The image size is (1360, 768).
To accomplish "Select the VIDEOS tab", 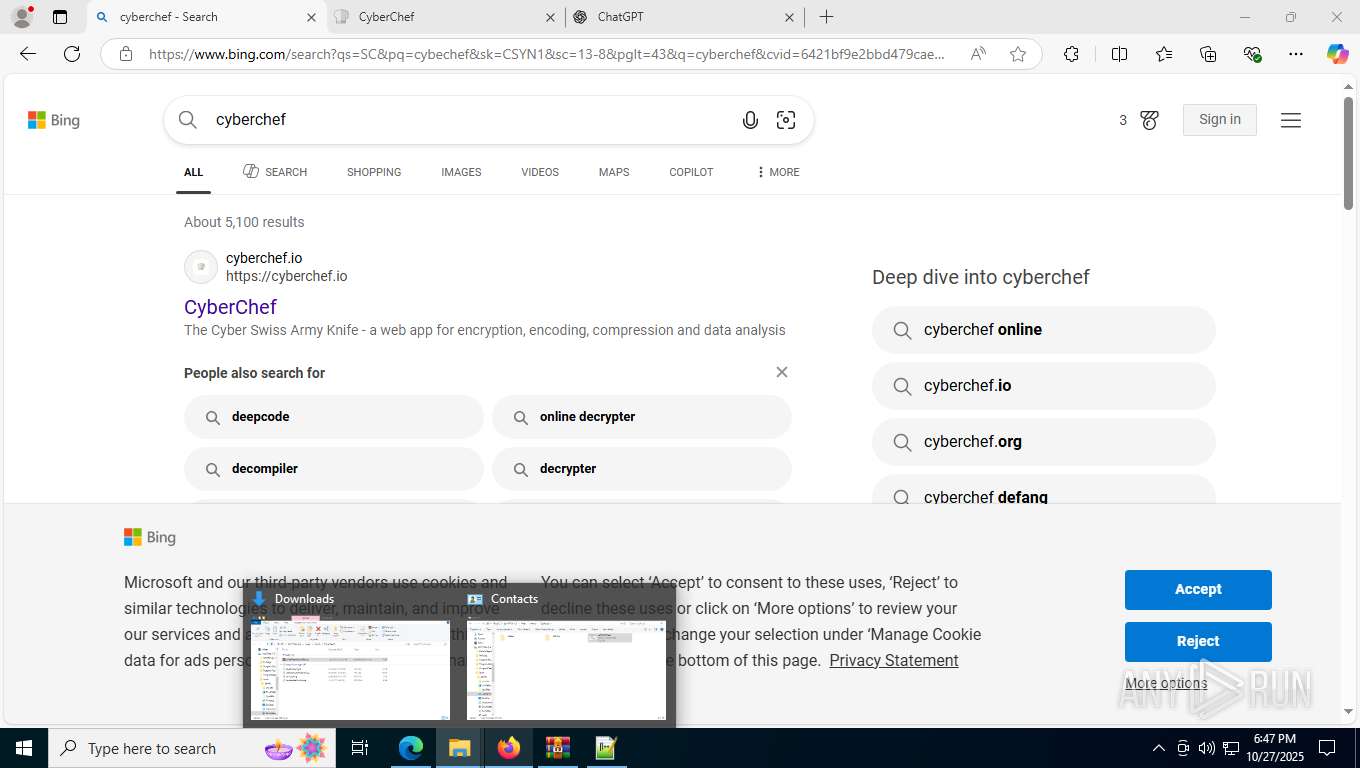I will (x=540, y=172).
